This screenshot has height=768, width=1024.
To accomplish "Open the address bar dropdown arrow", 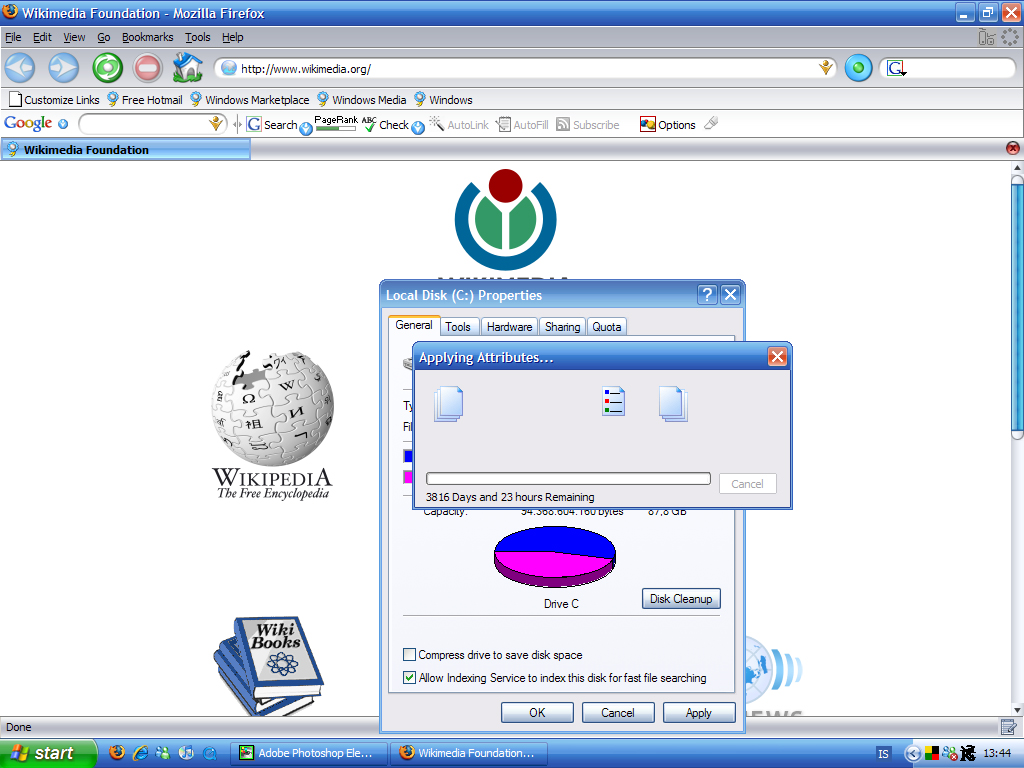I will click(825, 68).
